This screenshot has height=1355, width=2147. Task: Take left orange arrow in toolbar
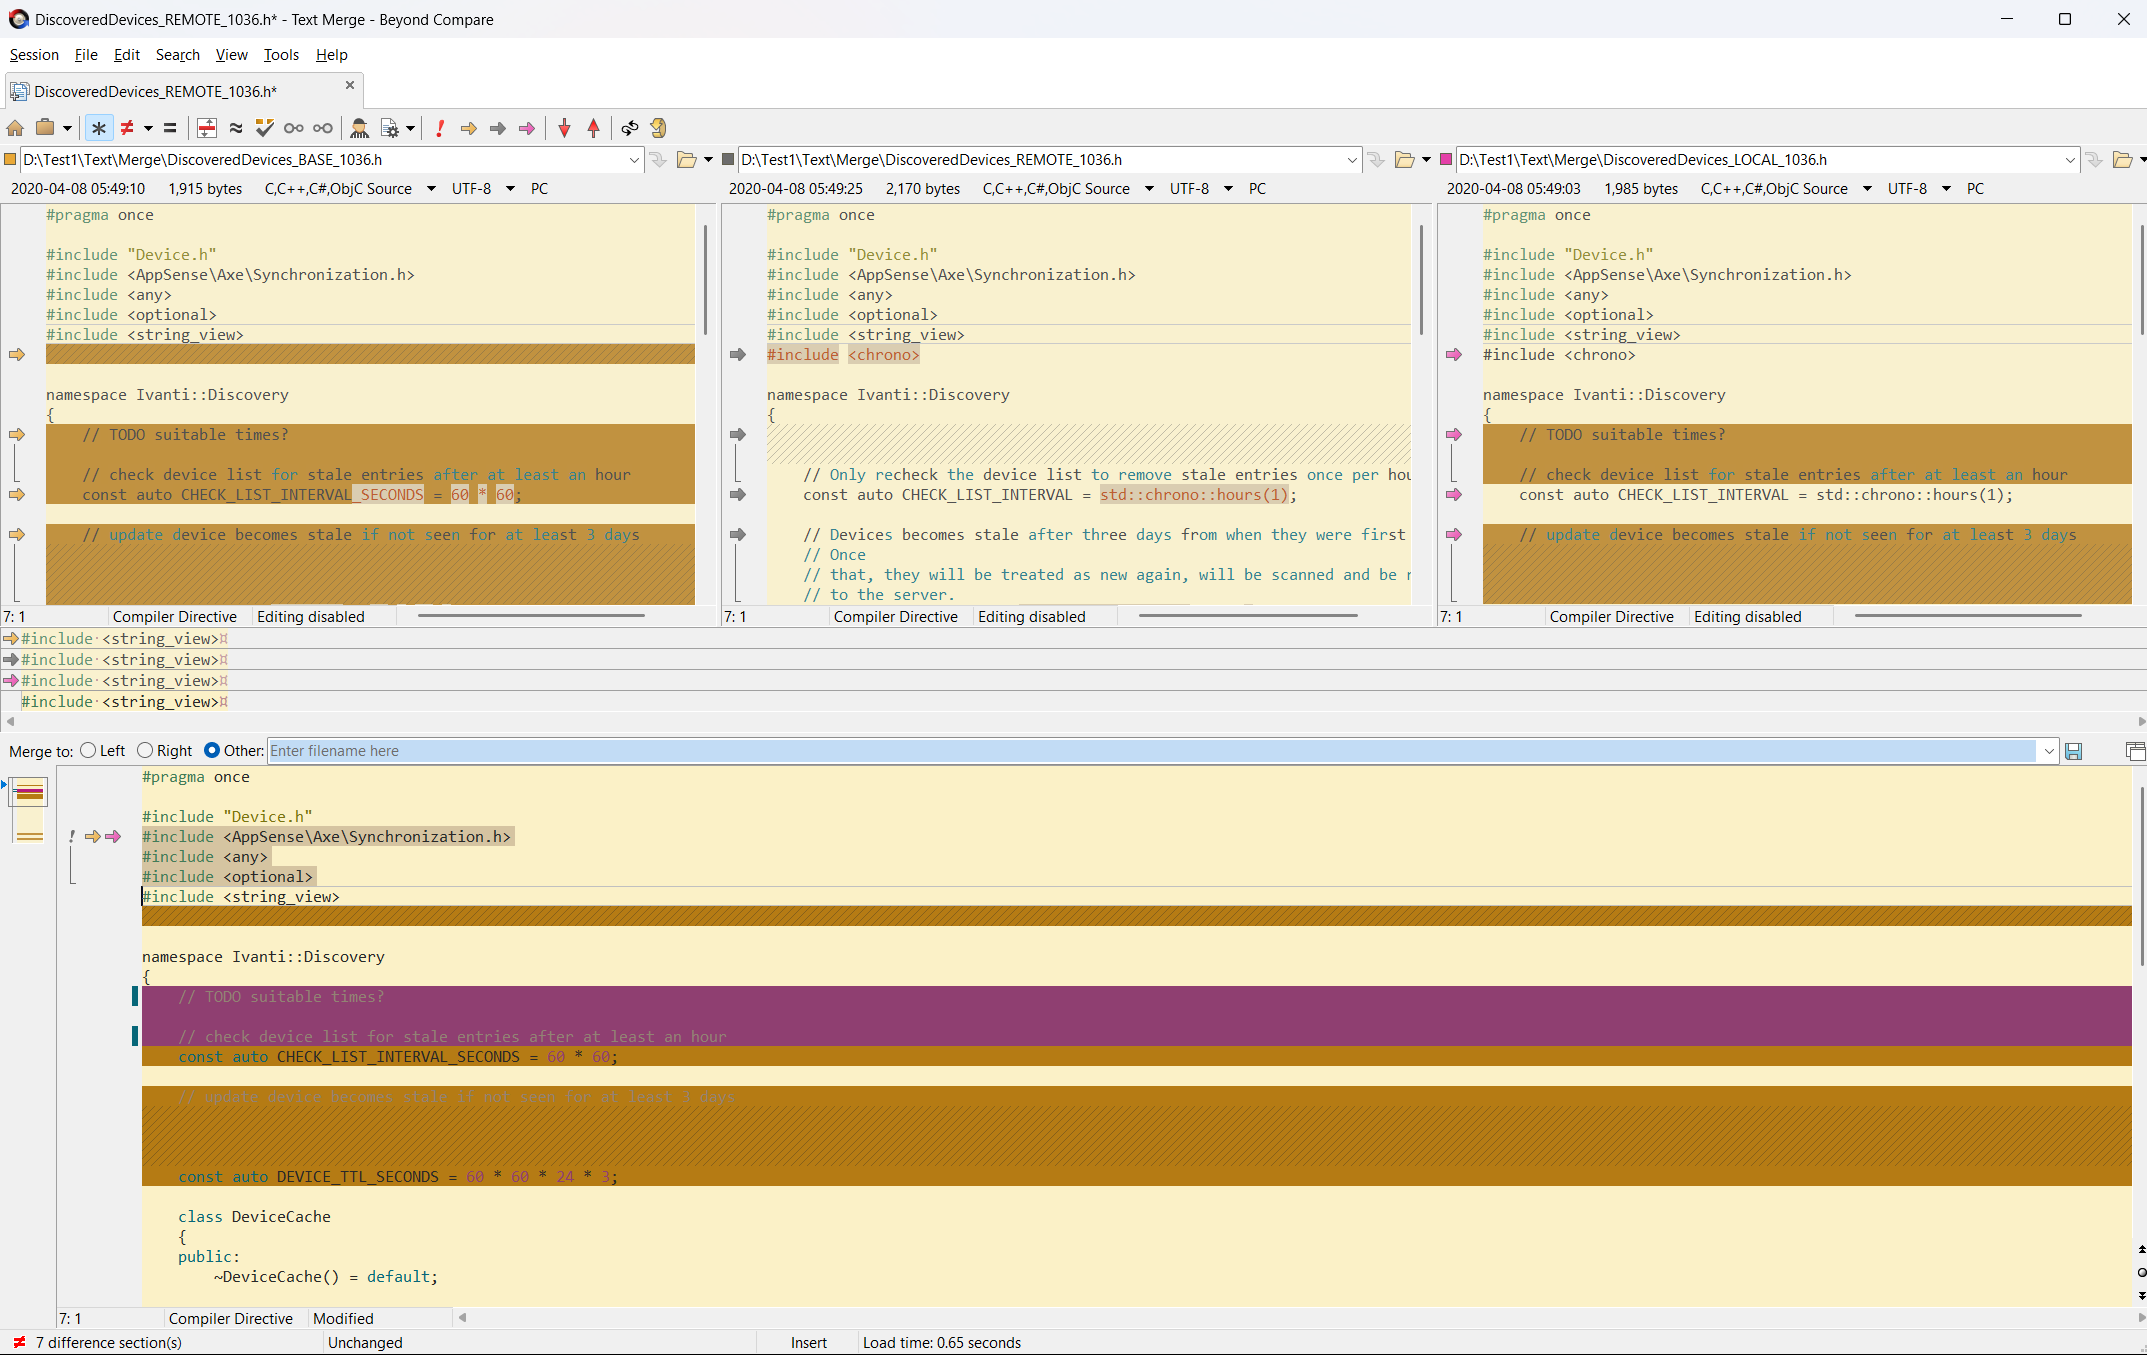[x=468, y=128]
